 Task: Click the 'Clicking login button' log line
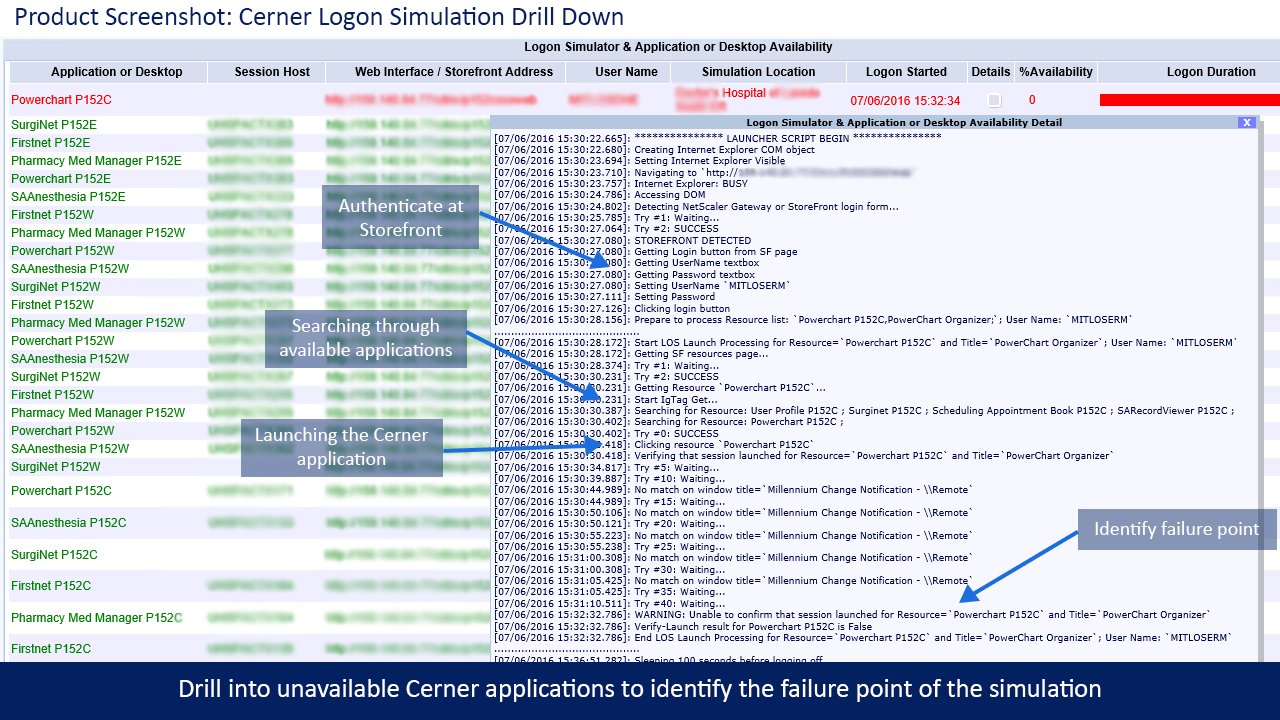(612, 309)
